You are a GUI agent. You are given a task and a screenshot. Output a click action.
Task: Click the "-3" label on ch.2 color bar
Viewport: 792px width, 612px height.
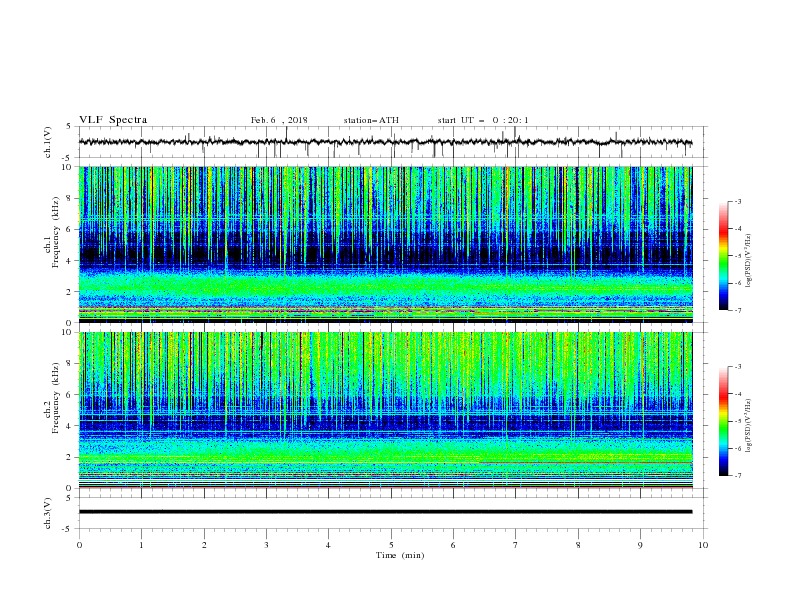coord(737,367)
